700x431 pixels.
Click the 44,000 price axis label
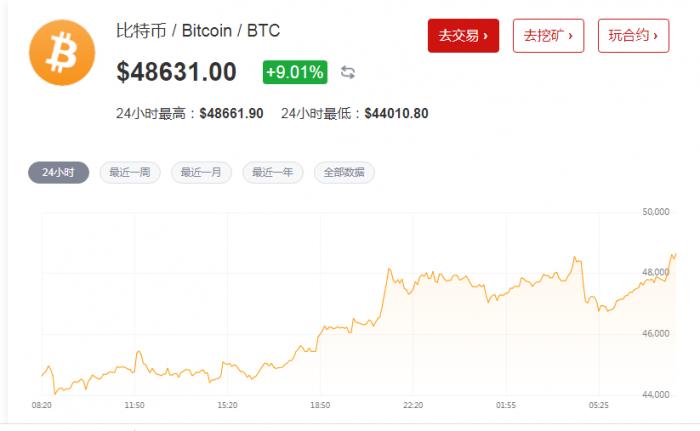pyautogui.click(x=655, y=395)
